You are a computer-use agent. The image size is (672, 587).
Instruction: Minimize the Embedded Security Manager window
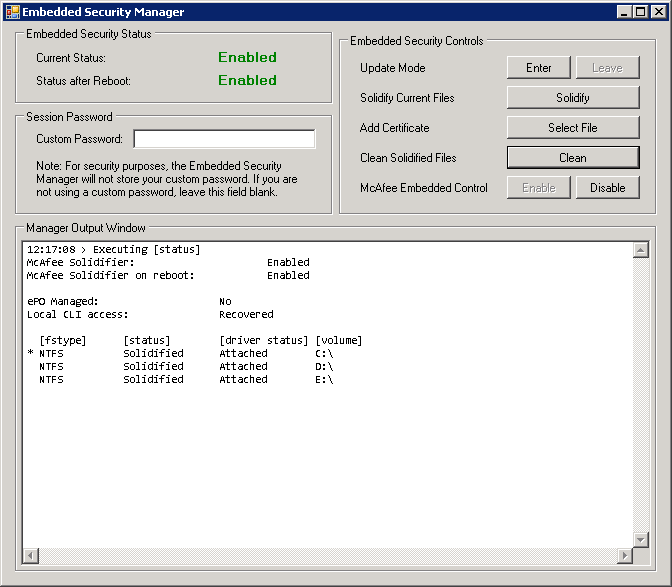pyautogui.click(x=624, y=12)
